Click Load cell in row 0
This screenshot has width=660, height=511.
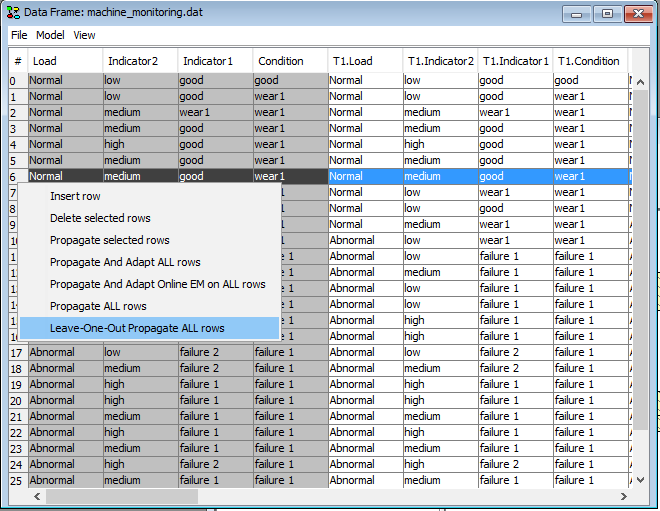[x=66, y=80]
